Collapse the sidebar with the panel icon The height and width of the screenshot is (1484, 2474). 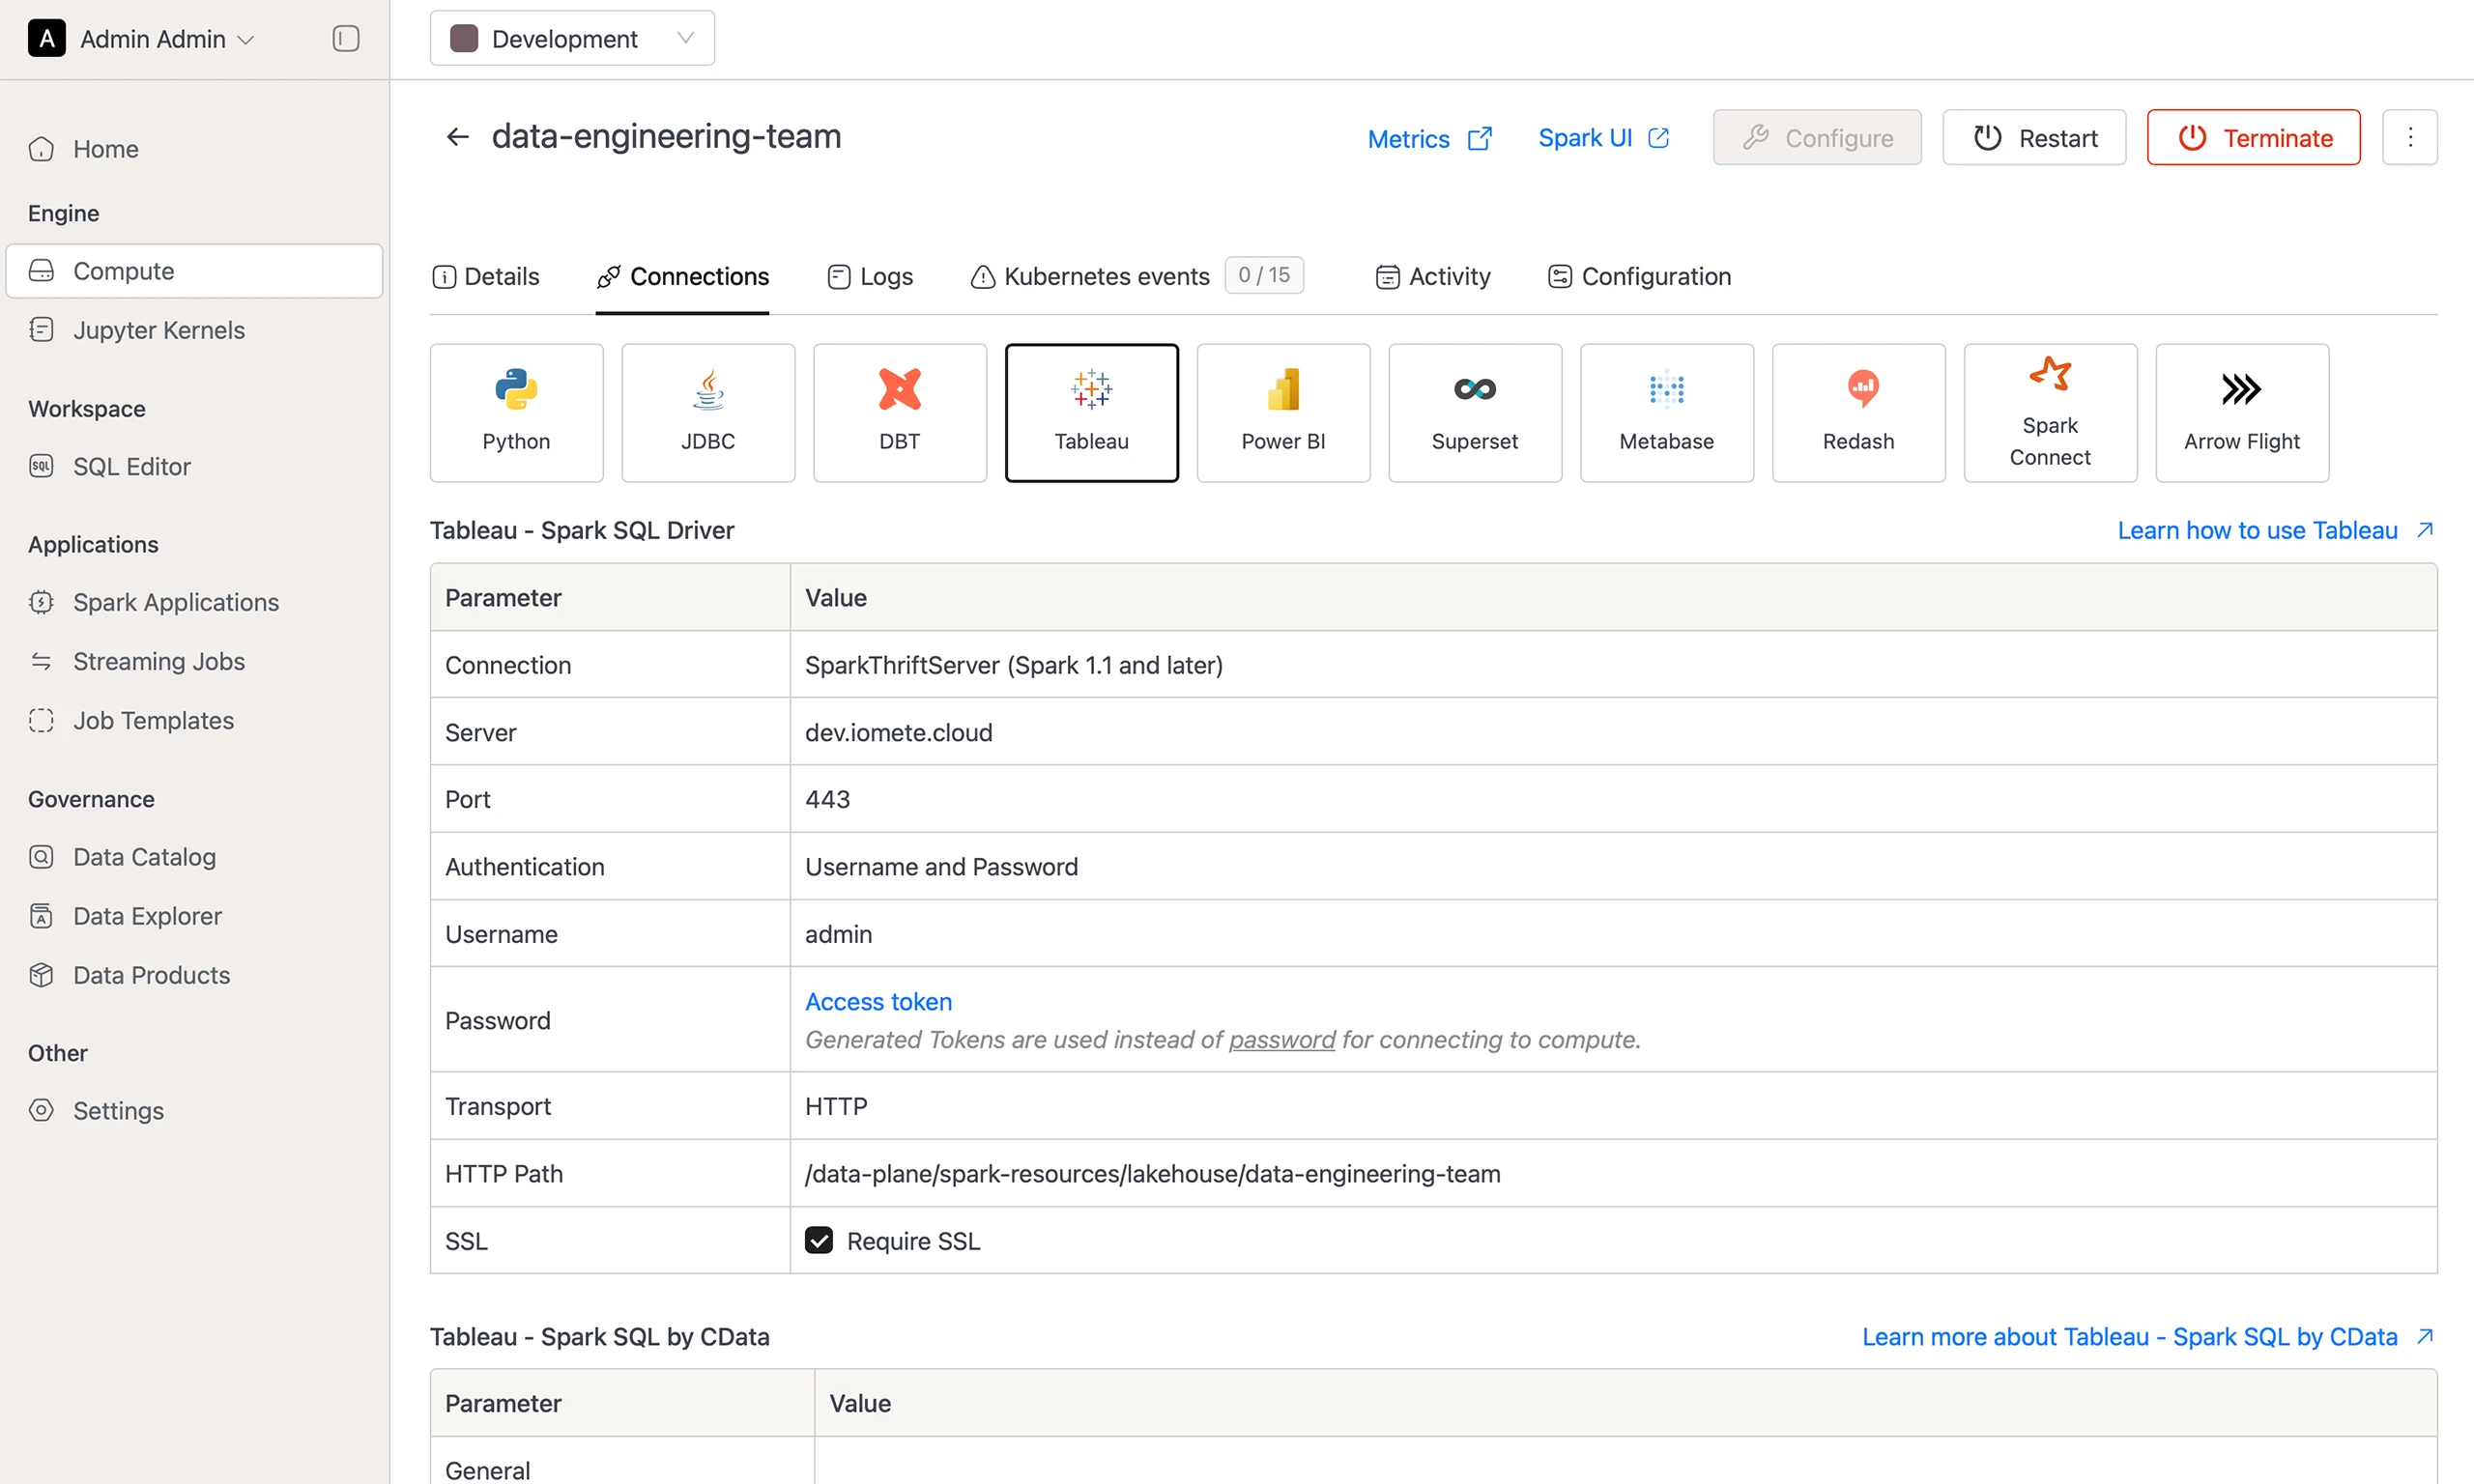click(x=345, y=38)
